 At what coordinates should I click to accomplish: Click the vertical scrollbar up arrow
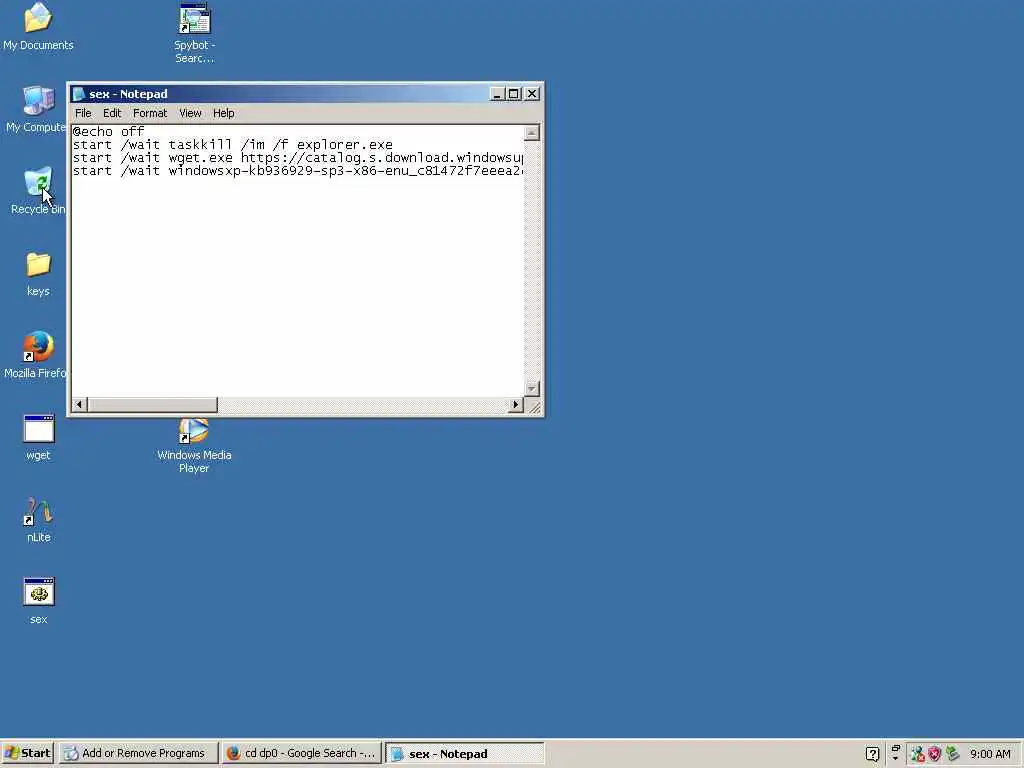[532, 133]
